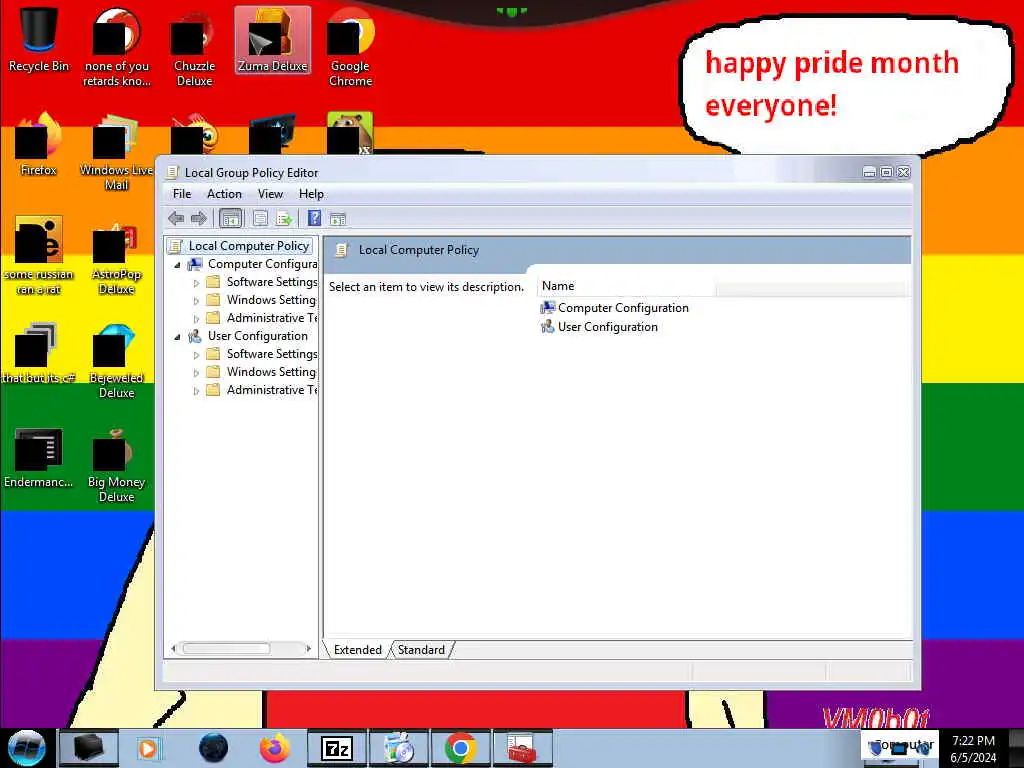Click the red toolbox taskbar icon
Viewport: 1024px width, 768px height.
pos(522,748)
